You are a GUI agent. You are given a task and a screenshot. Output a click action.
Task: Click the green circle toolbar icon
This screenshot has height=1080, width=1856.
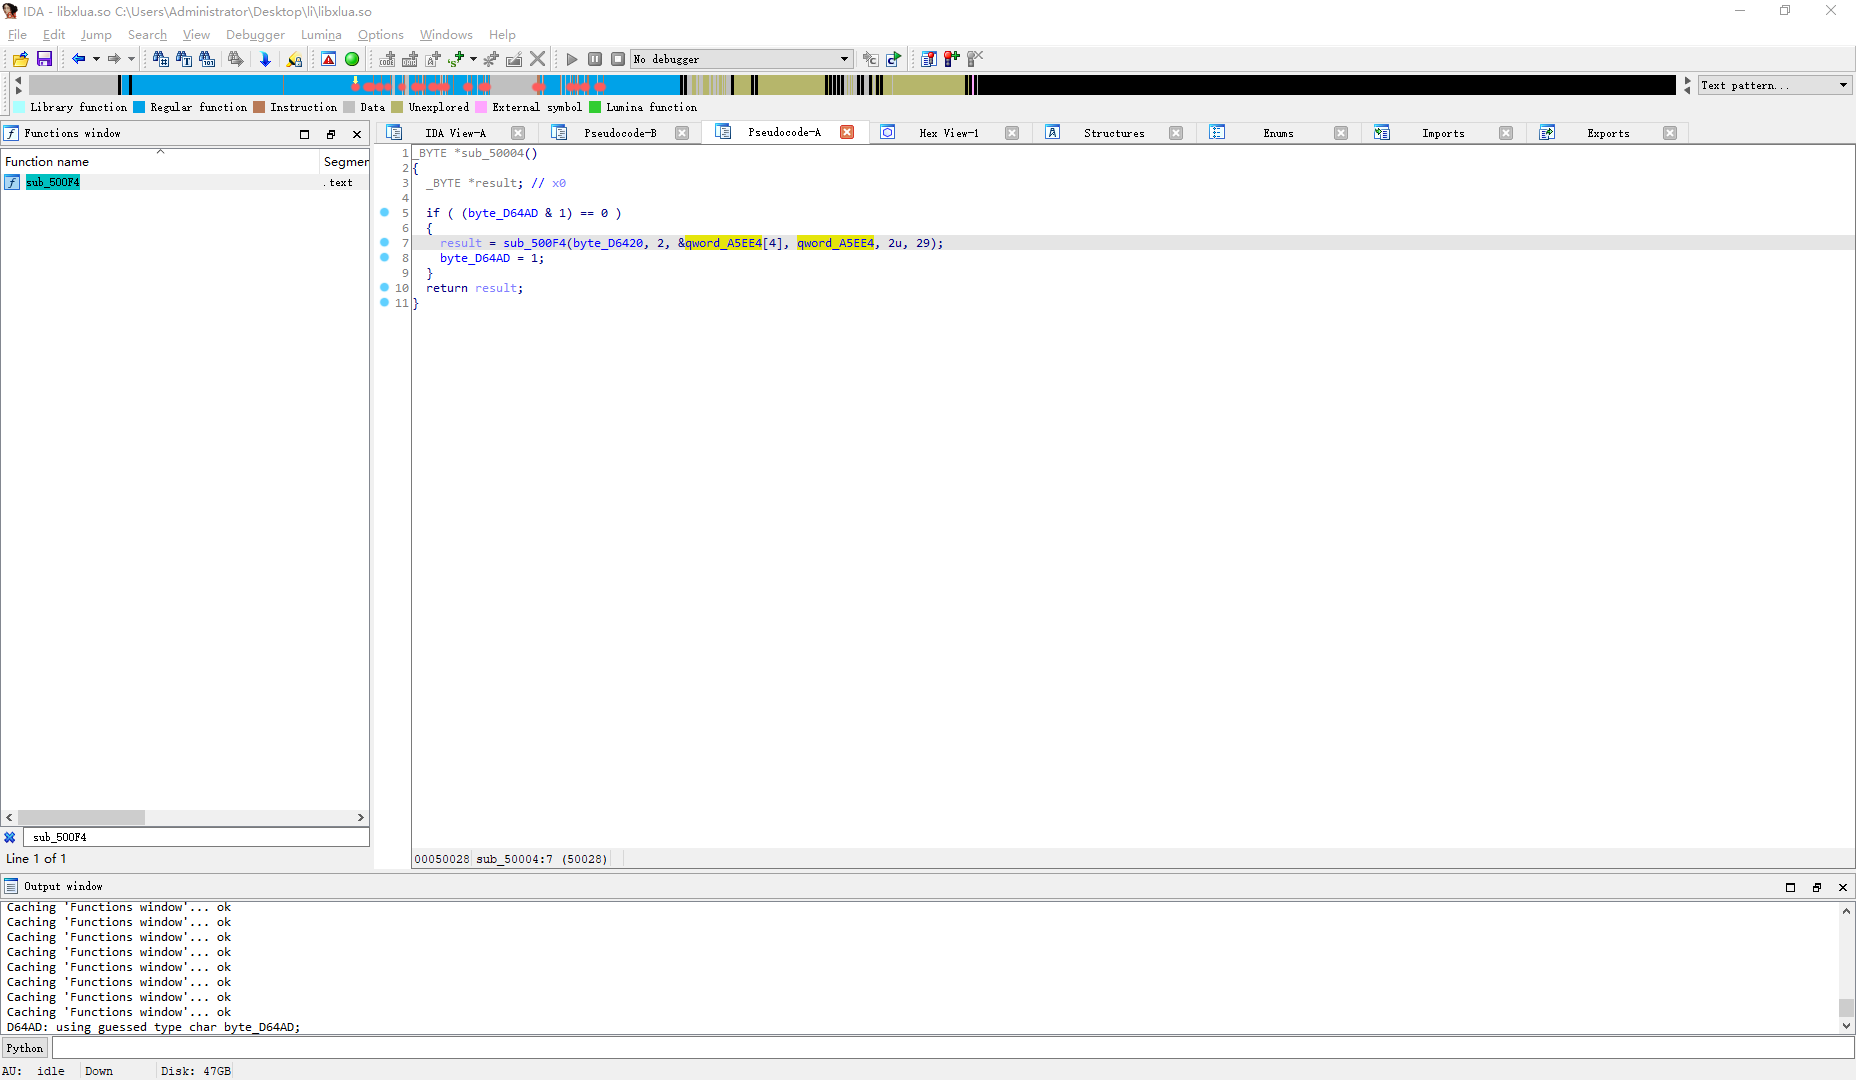pyautogui.click(x=352, y=59)
